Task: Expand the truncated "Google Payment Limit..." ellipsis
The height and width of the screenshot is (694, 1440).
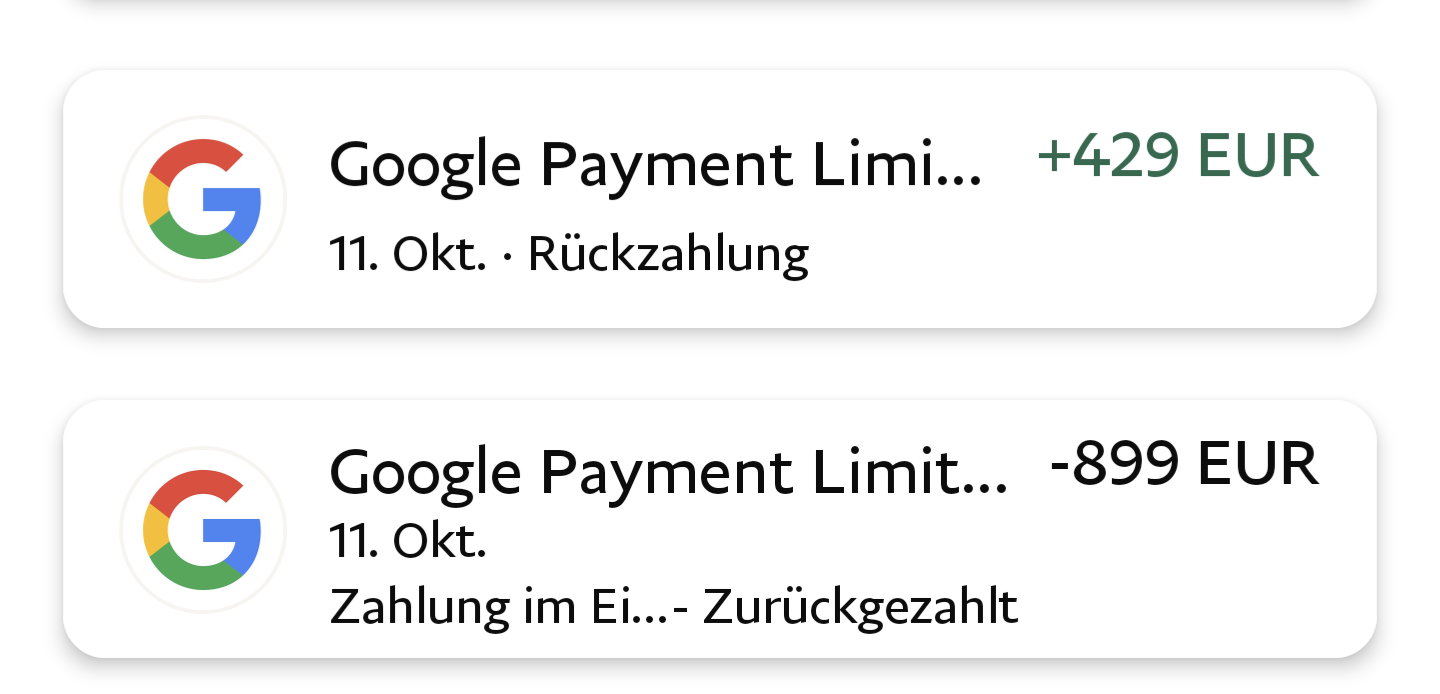Action: tap(988, 487)
